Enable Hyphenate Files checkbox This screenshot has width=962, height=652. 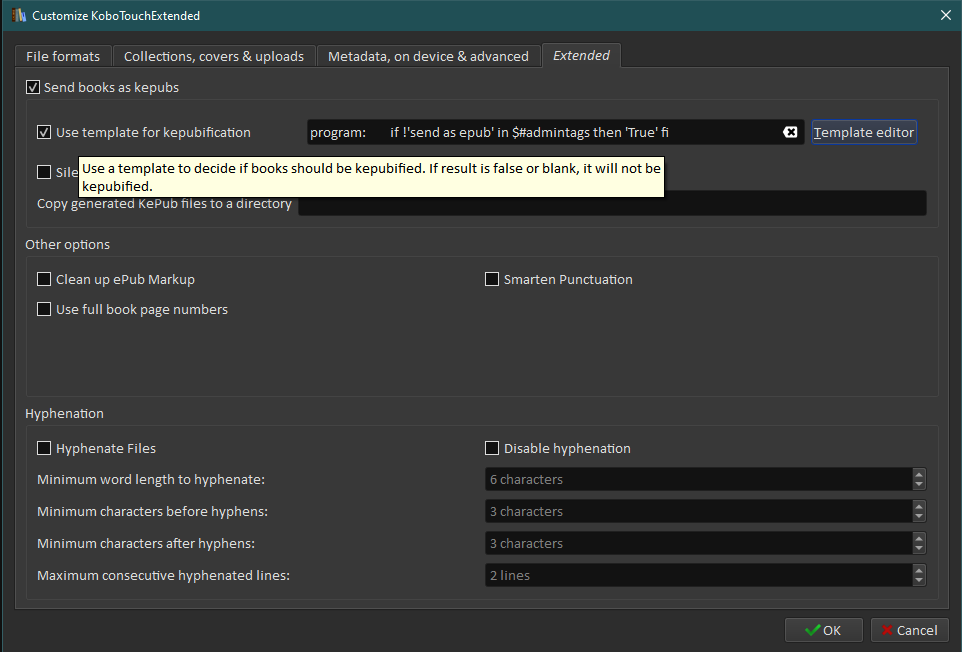pos(44,449)
